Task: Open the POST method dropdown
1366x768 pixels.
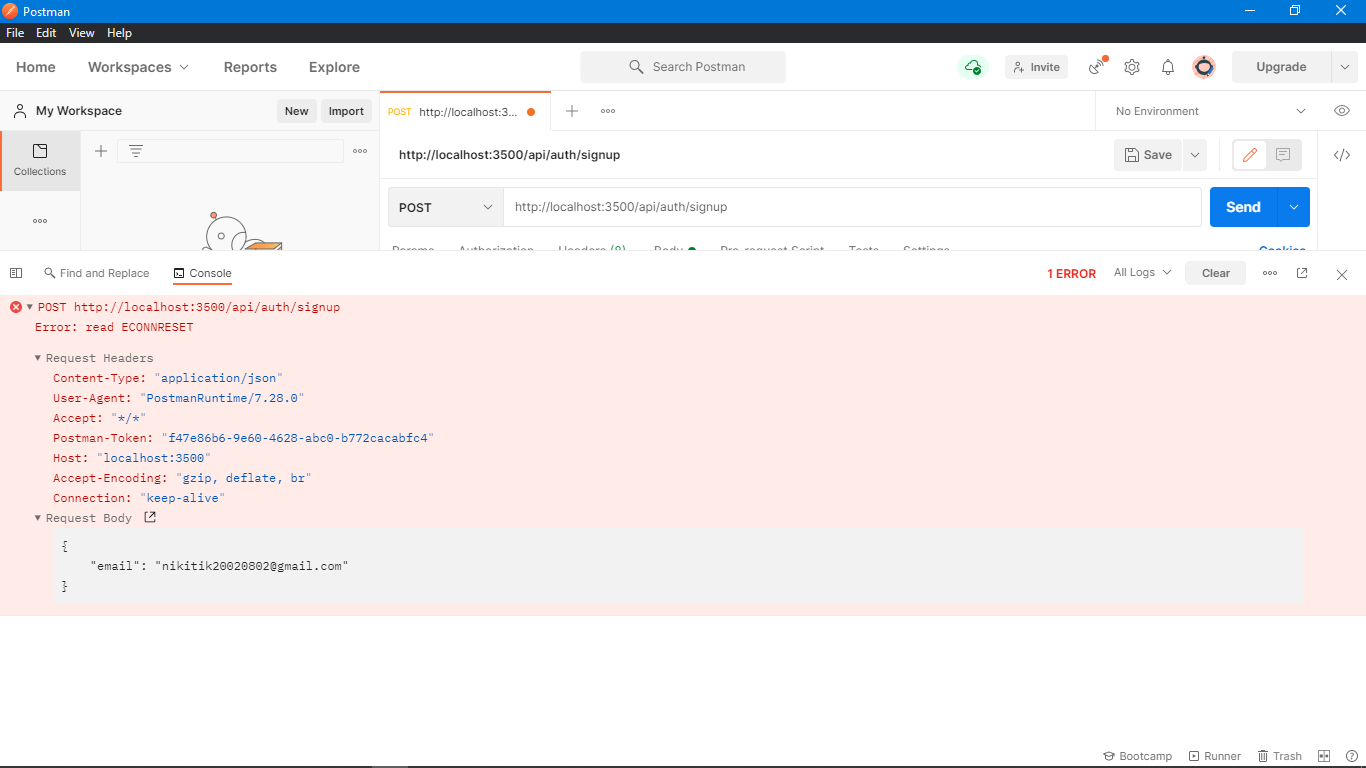Action: point(446,207)
